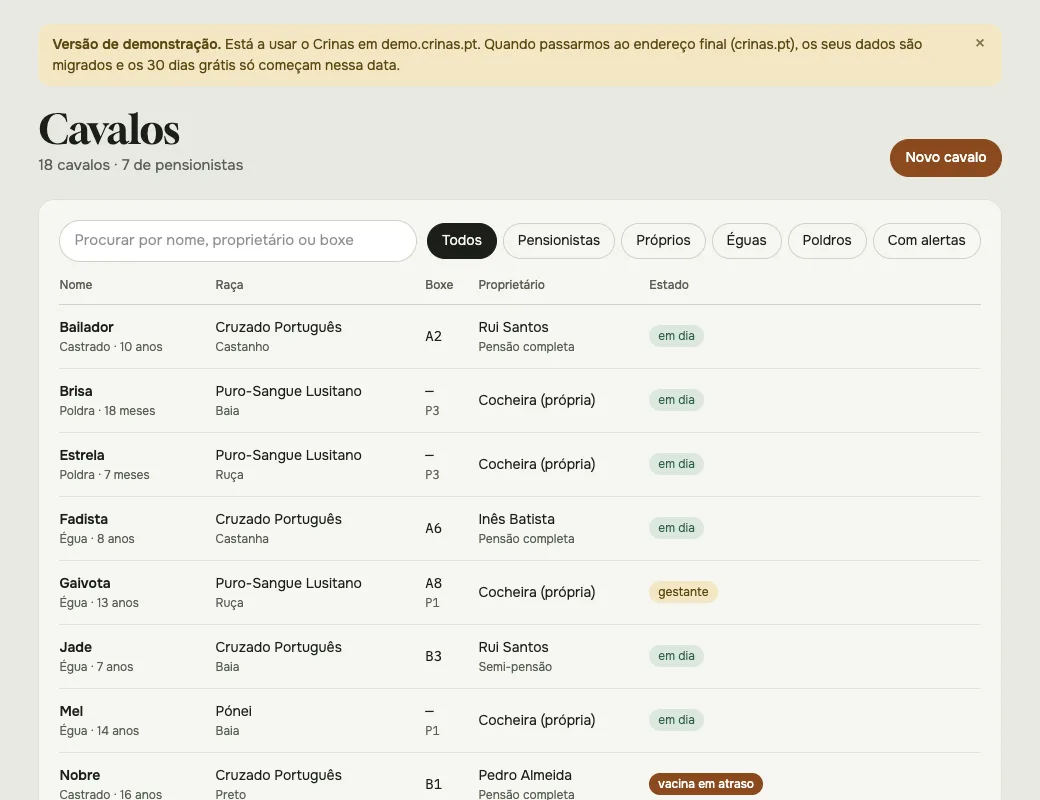Image resolution: width=1040 pixels, height=800 pixels.
Task: Click the Nome column header
Action: point(76,285)
